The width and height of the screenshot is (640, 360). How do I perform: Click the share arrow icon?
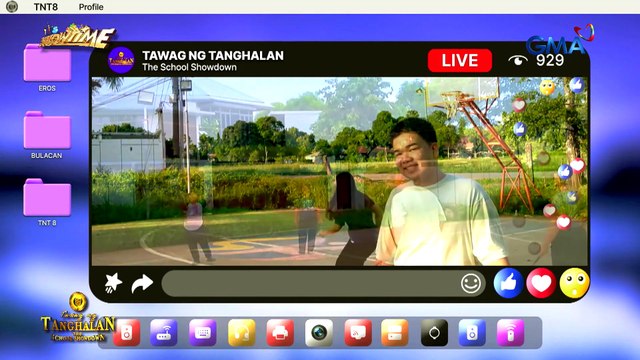pos(142,283)
